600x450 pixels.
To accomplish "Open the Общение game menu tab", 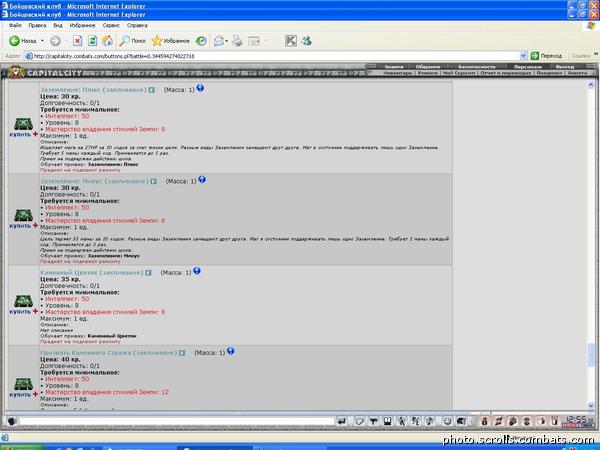I will [428, 67].
